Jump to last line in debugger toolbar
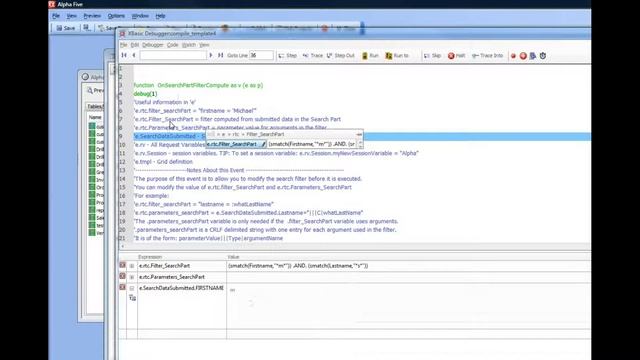640x360 pixels. 220,56
